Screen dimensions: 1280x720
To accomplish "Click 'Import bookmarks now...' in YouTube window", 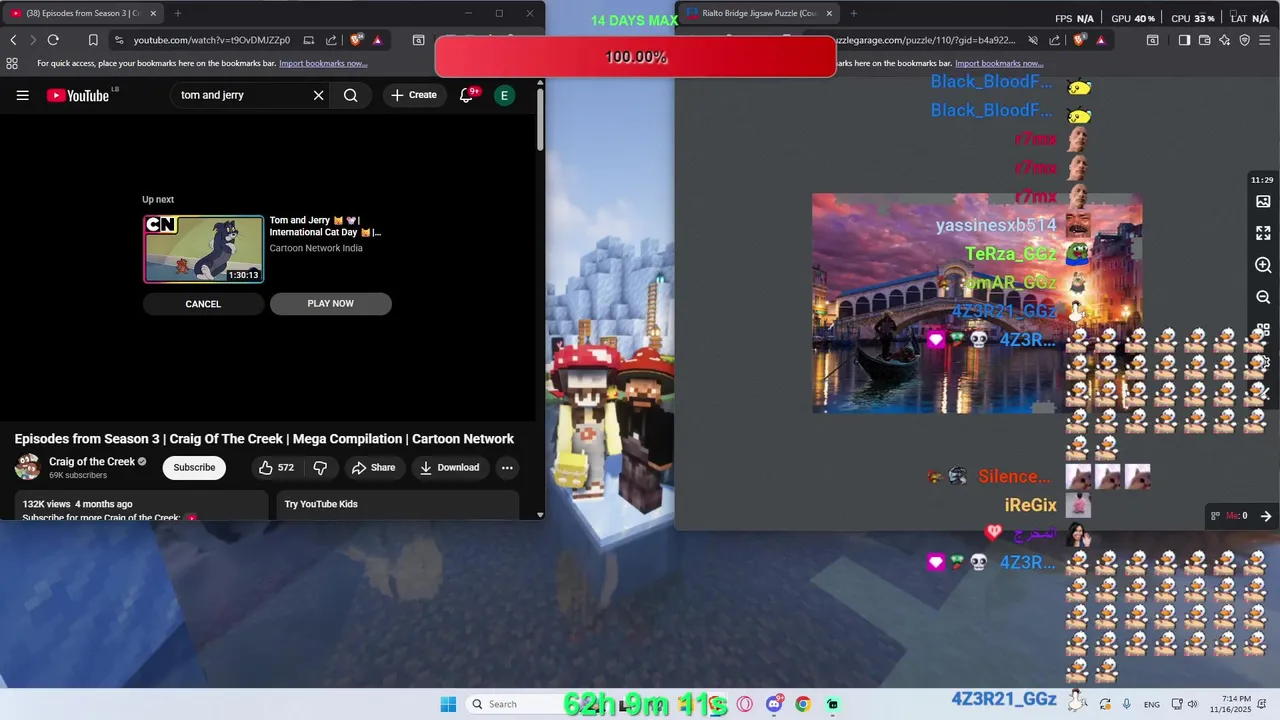I will click(x=323, y=63).
